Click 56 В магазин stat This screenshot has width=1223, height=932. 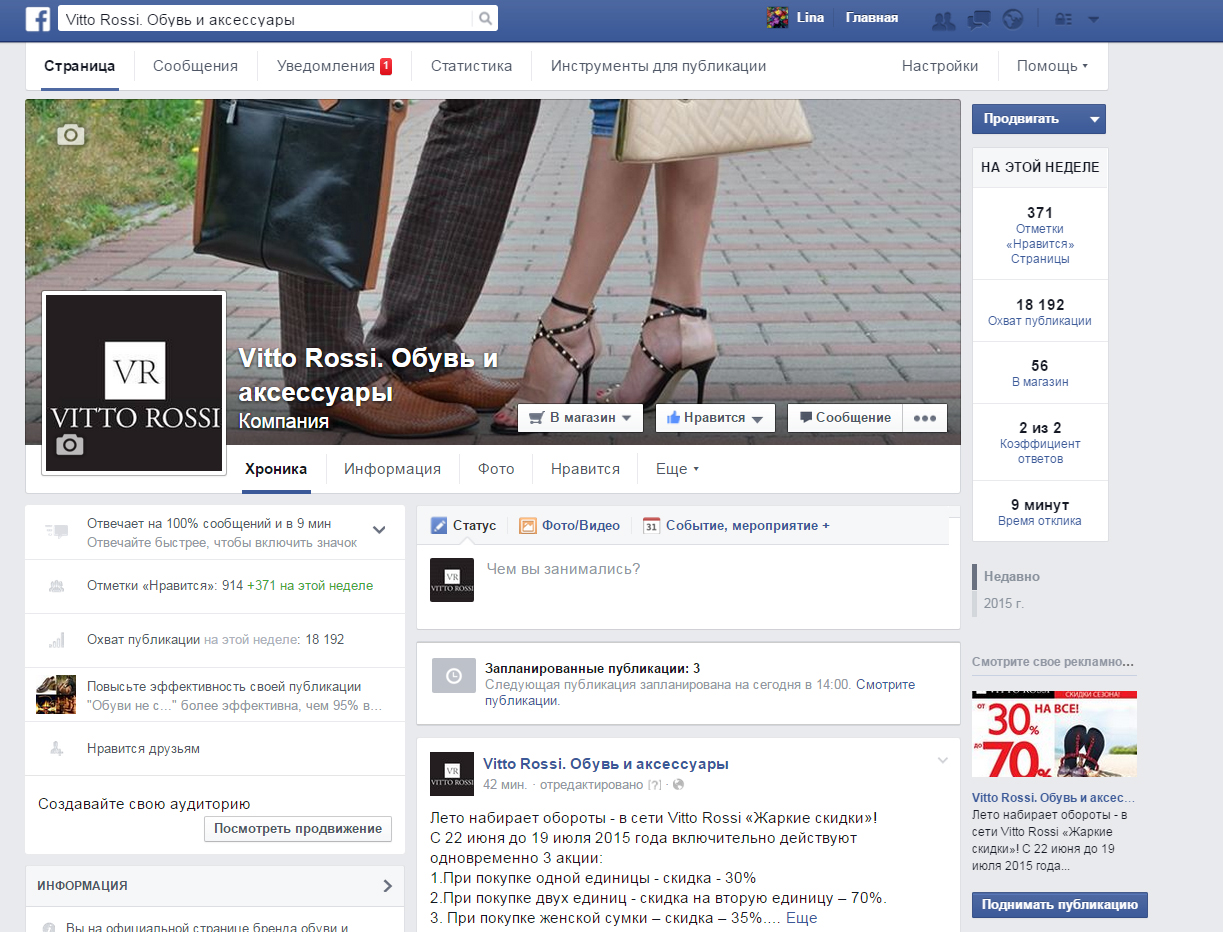1040,373
